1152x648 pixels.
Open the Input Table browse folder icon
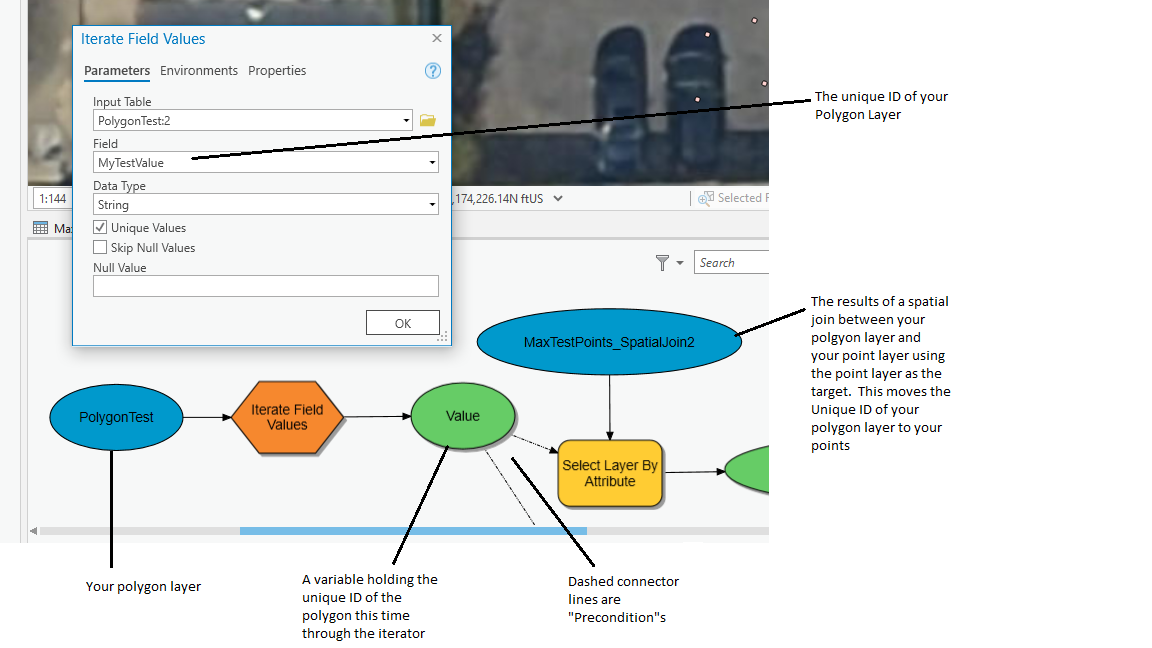point(427,120)
